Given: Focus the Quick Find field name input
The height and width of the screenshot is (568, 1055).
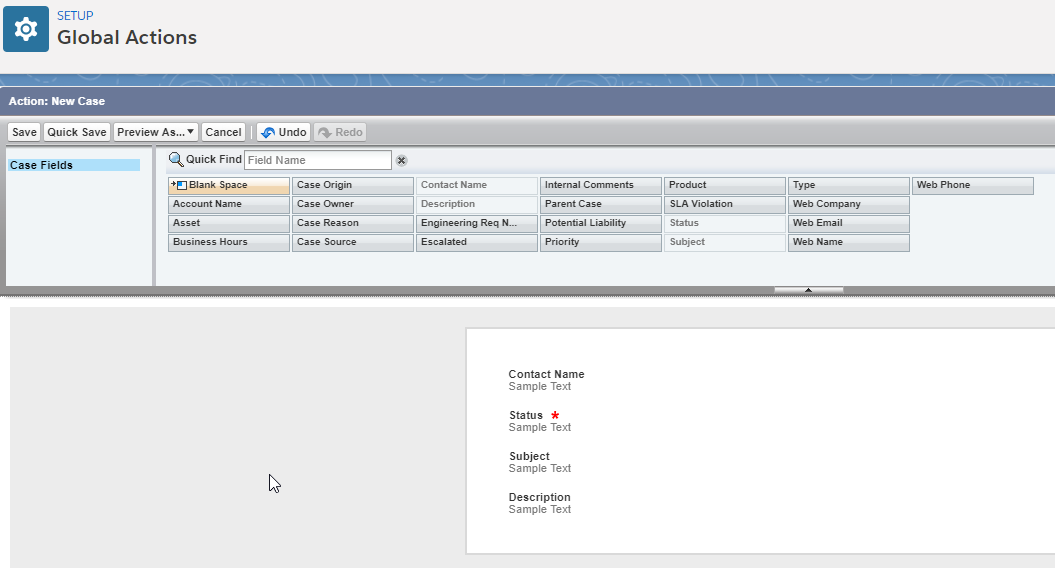Looking at the screenshot, I should (x=318, y=160).
